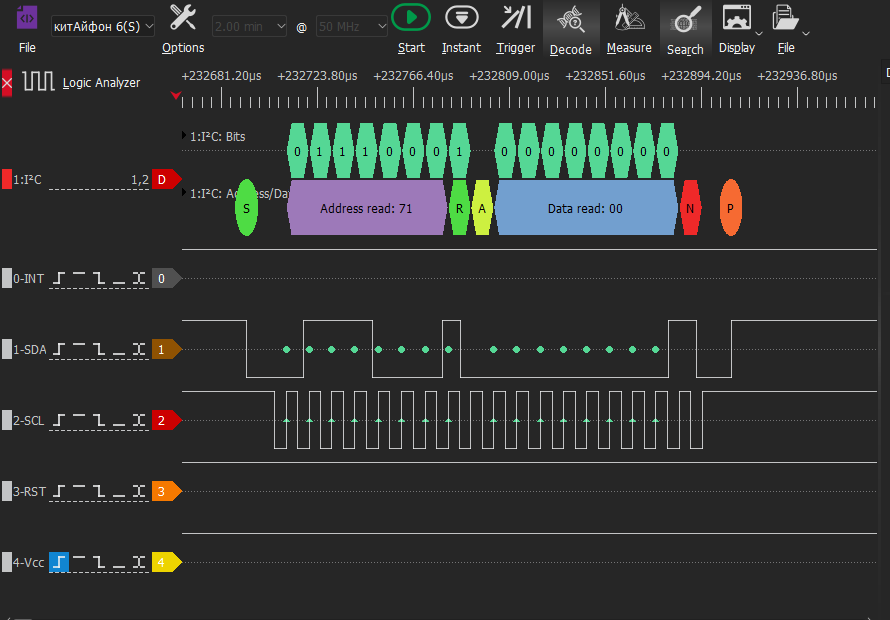Open the device selection dropdown
The height and width of the screenshot is (620, 890).
click(x=104, y=26)
